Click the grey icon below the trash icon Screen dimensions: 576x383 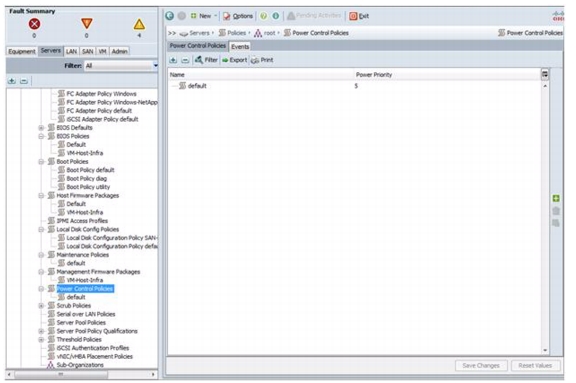[556, 223]
